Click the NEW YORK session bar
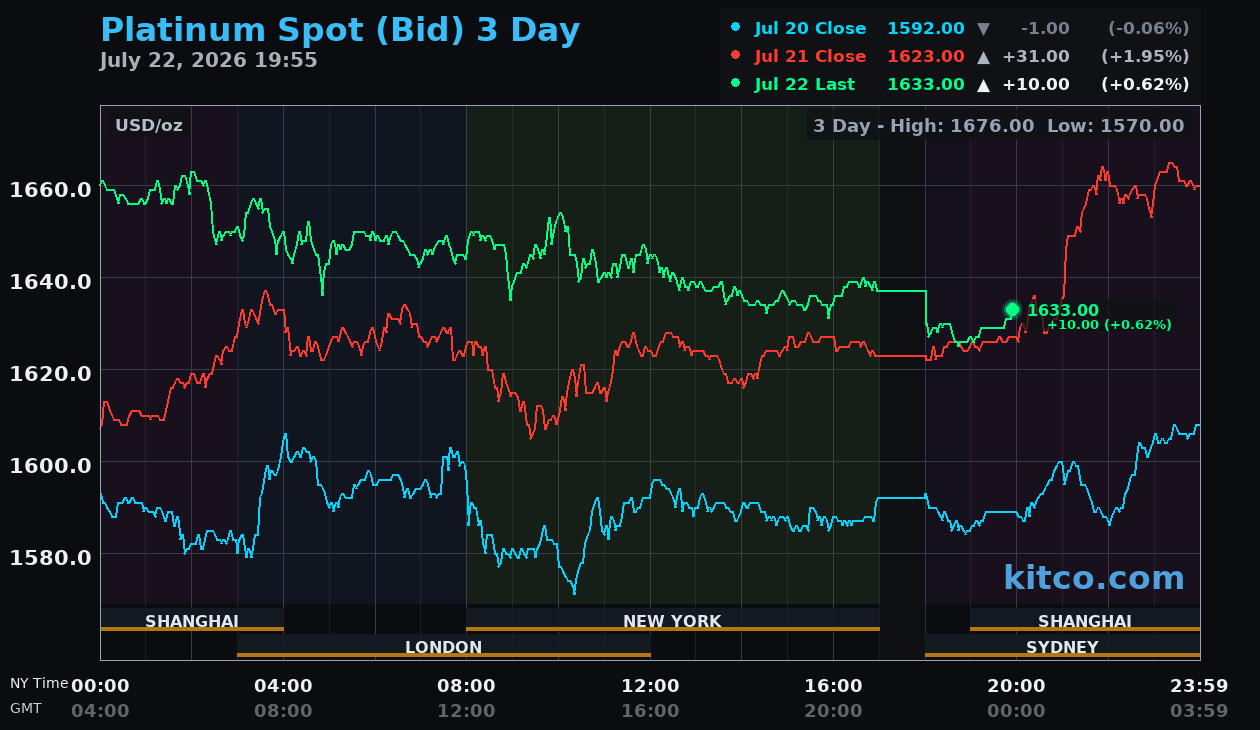1260x730 pixels. click(x=673, y=620)
